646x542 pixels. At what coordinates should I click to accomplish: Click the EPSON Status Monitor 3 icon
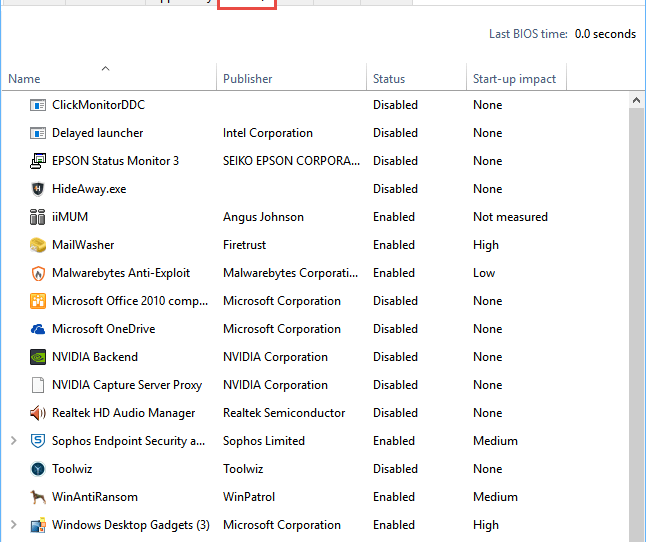38,161
